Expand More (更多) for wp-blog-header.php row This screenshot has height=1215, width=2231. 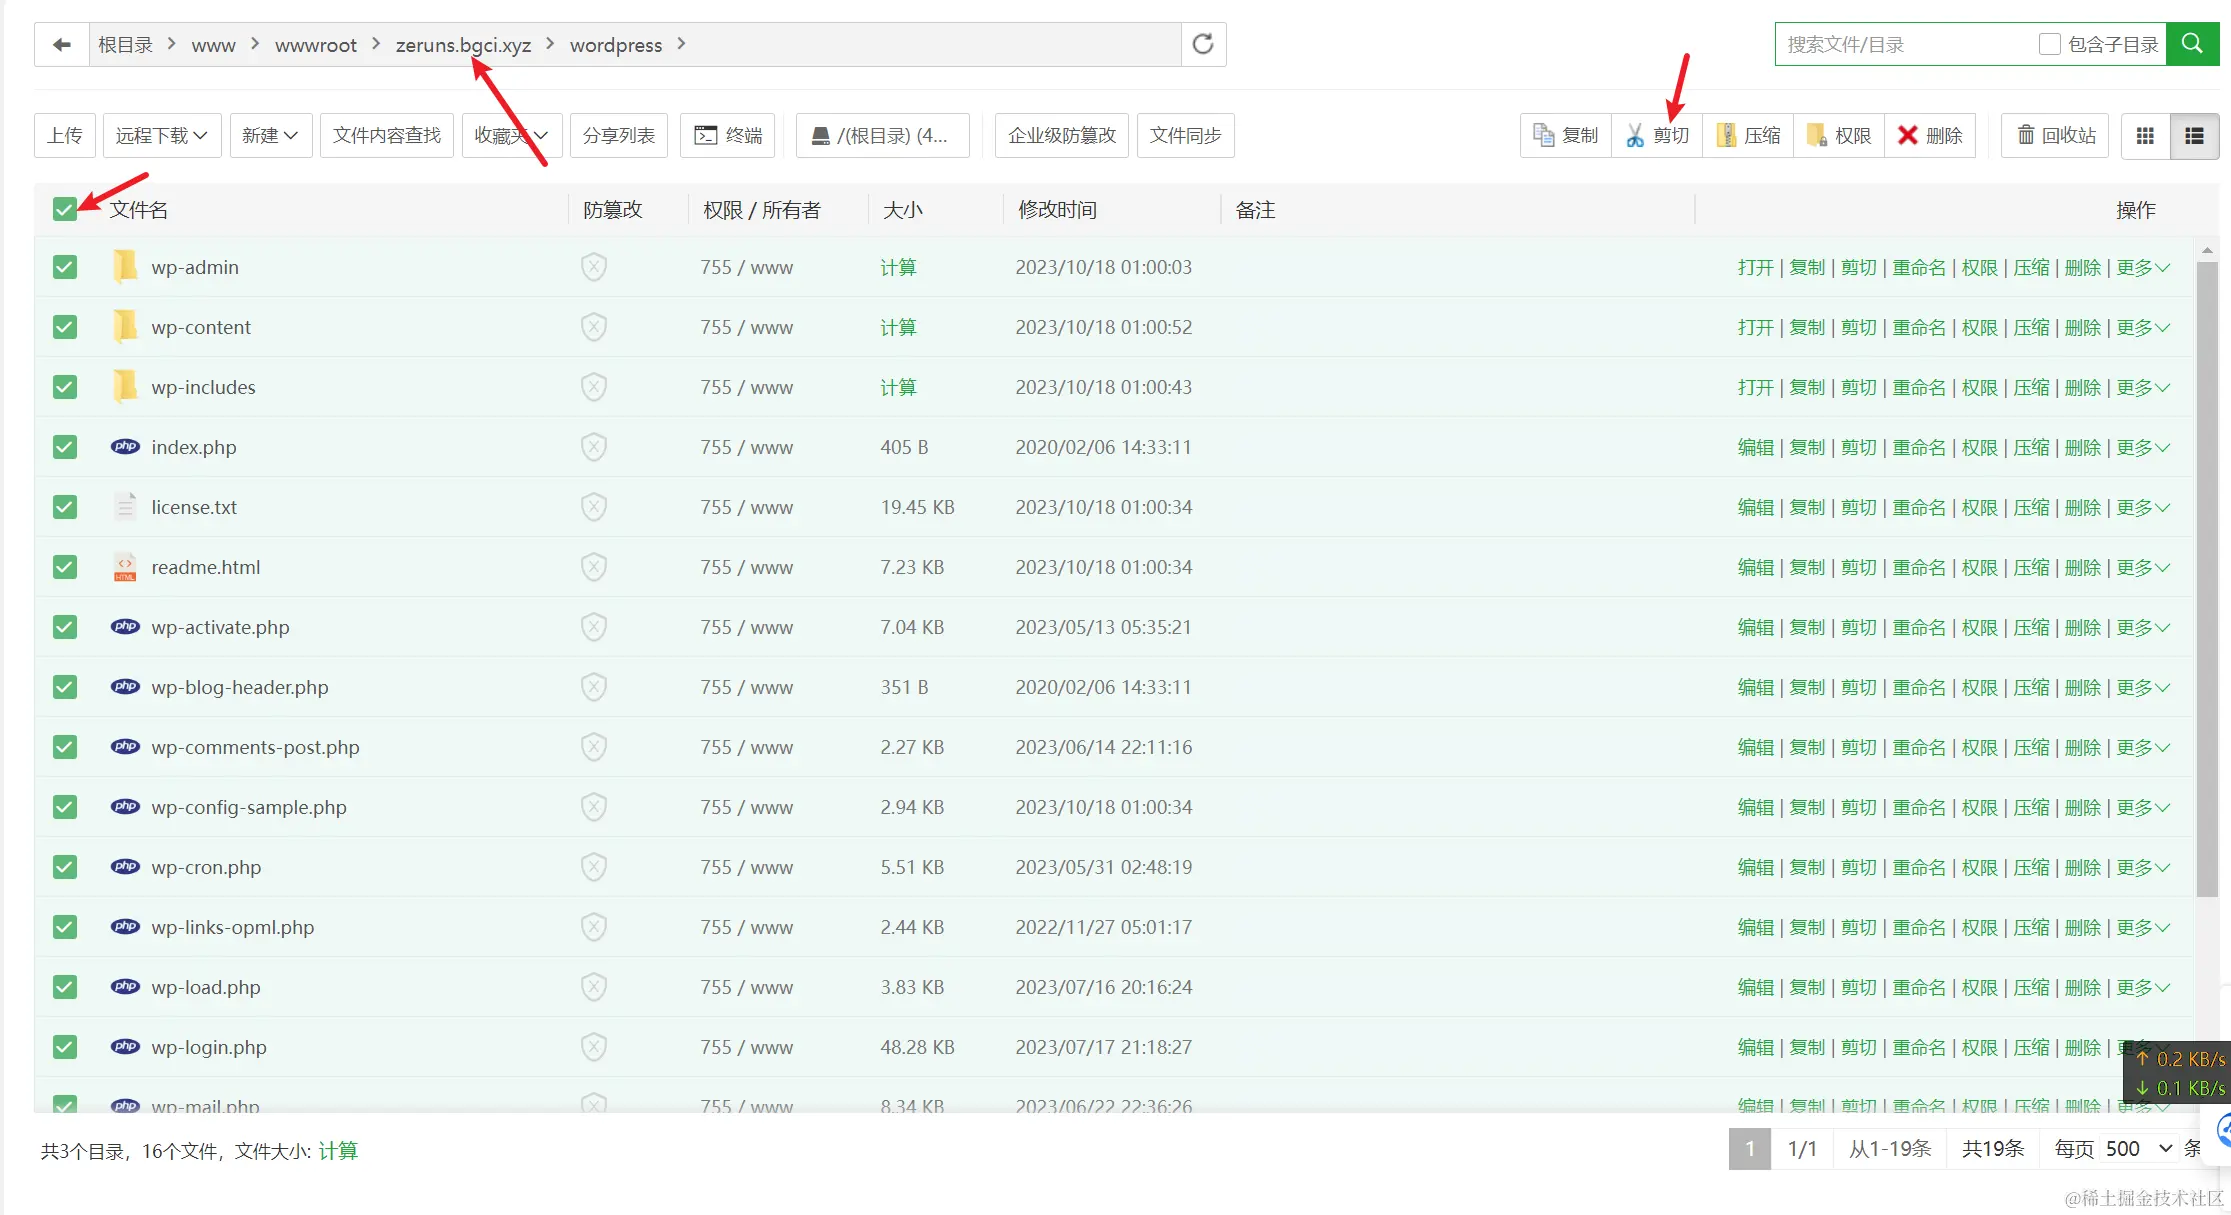(x=2143, y=687)
